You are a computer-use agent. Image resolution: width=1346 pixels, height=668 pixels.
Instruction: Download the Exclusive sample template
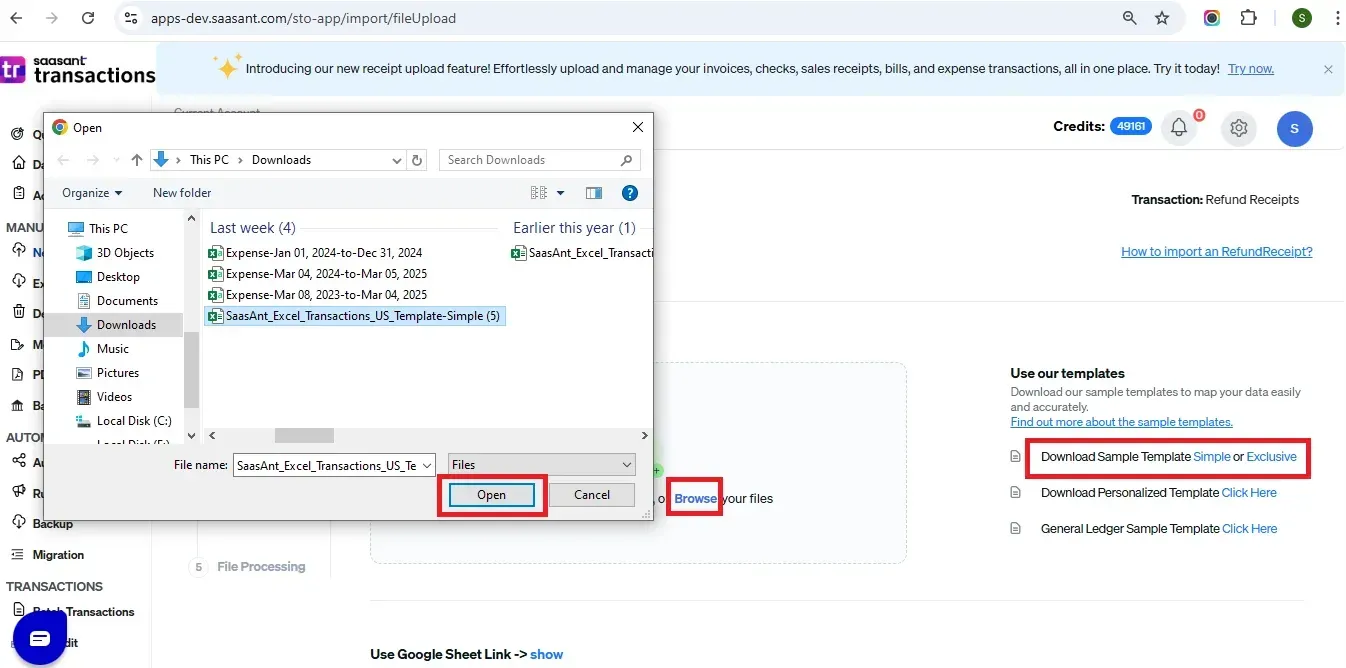(1271, 457)
